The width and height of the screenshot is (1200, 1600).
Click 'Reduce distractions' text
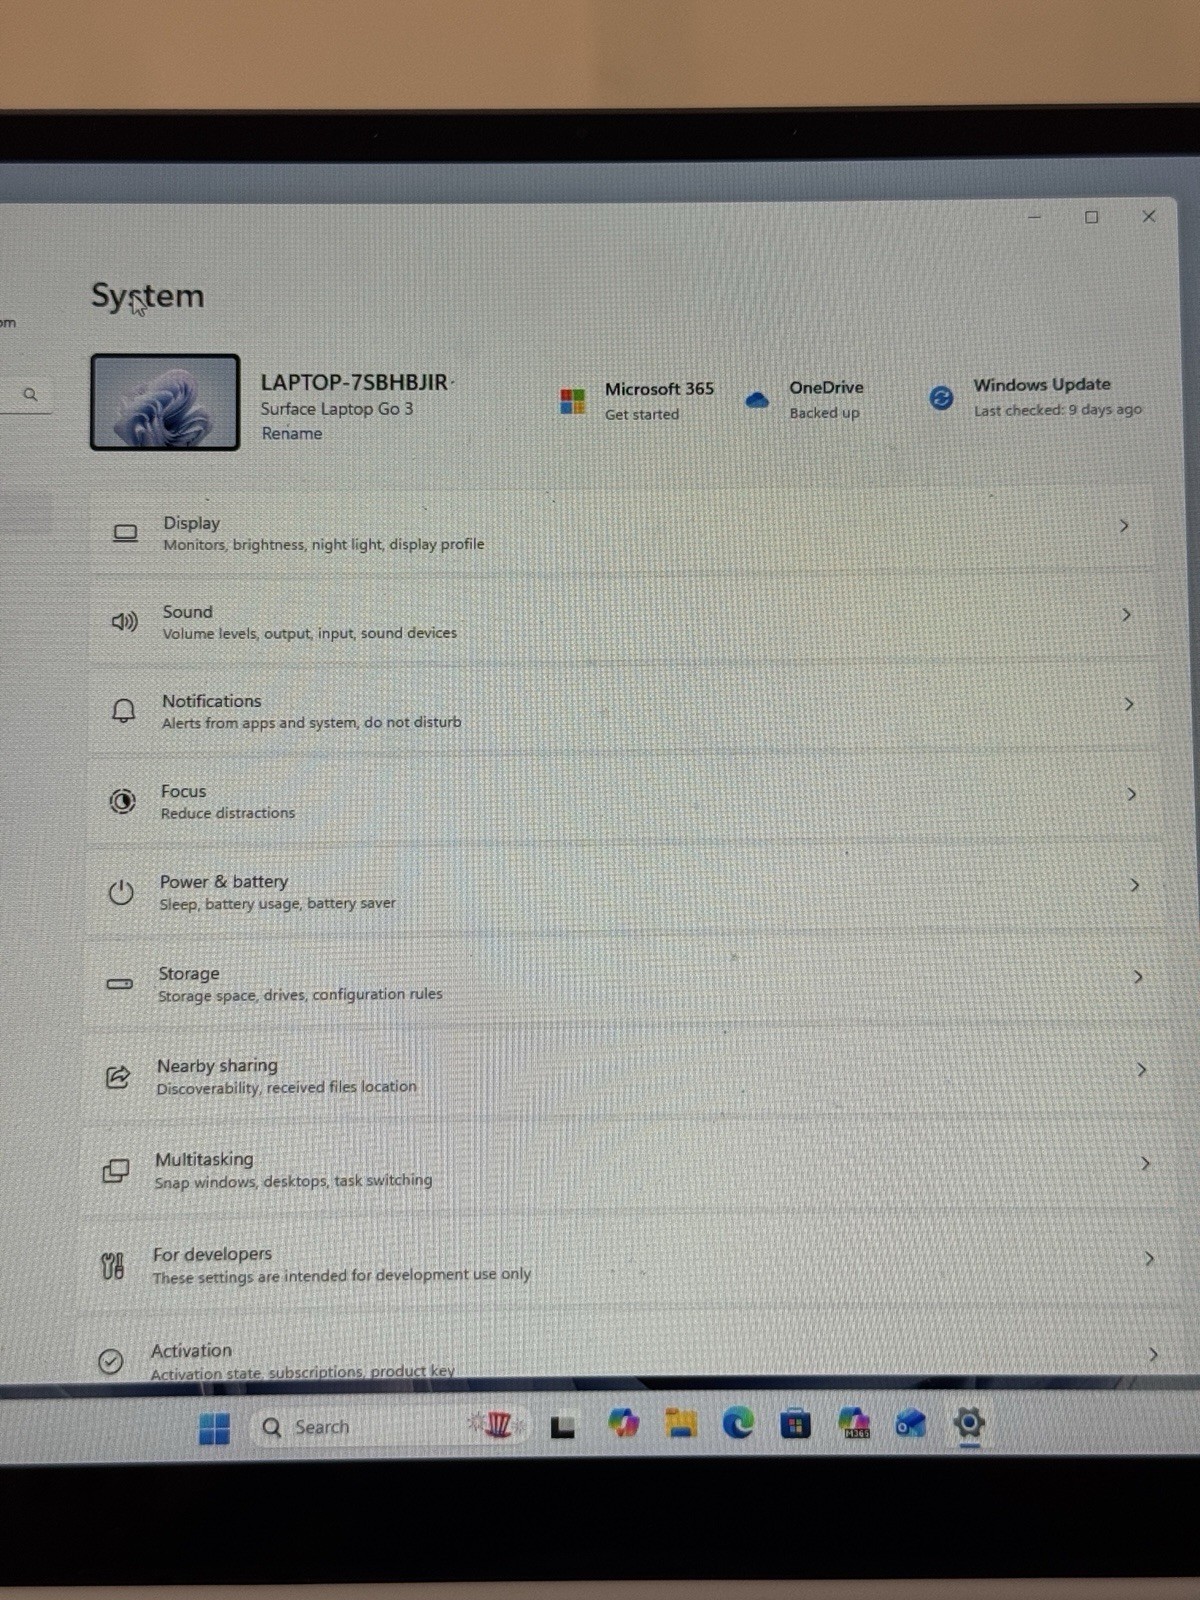pos(228,813)
